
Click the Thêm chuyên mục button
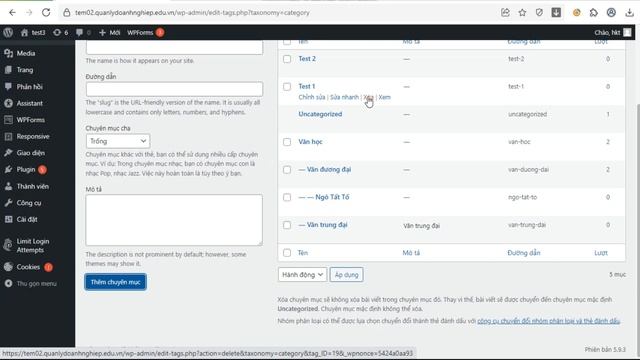pos(116,282)
